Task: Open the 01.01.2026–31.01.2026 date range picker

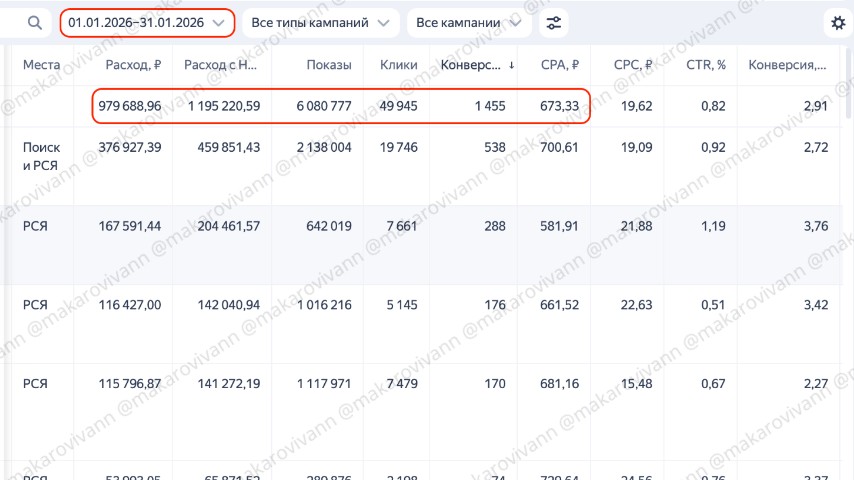Action: pyautogui.click(x=147, y=23)
